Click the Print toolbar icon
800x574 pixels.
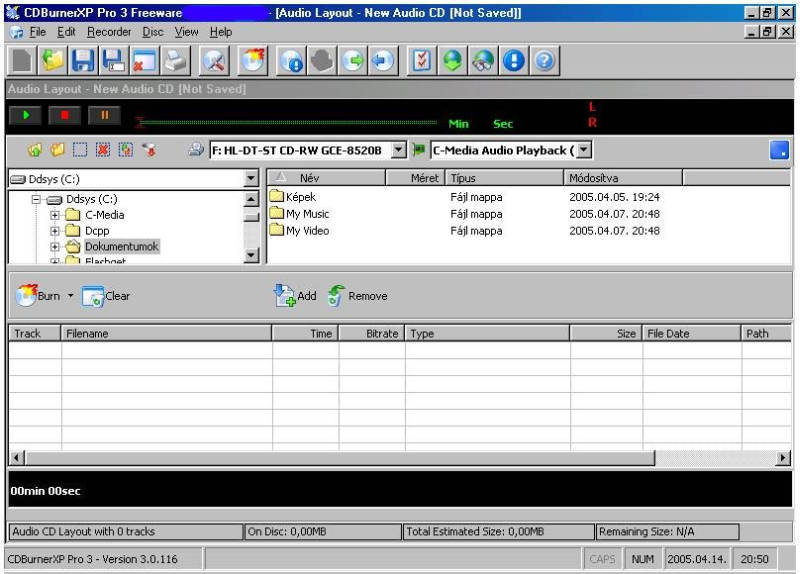[x=175, y=62]
